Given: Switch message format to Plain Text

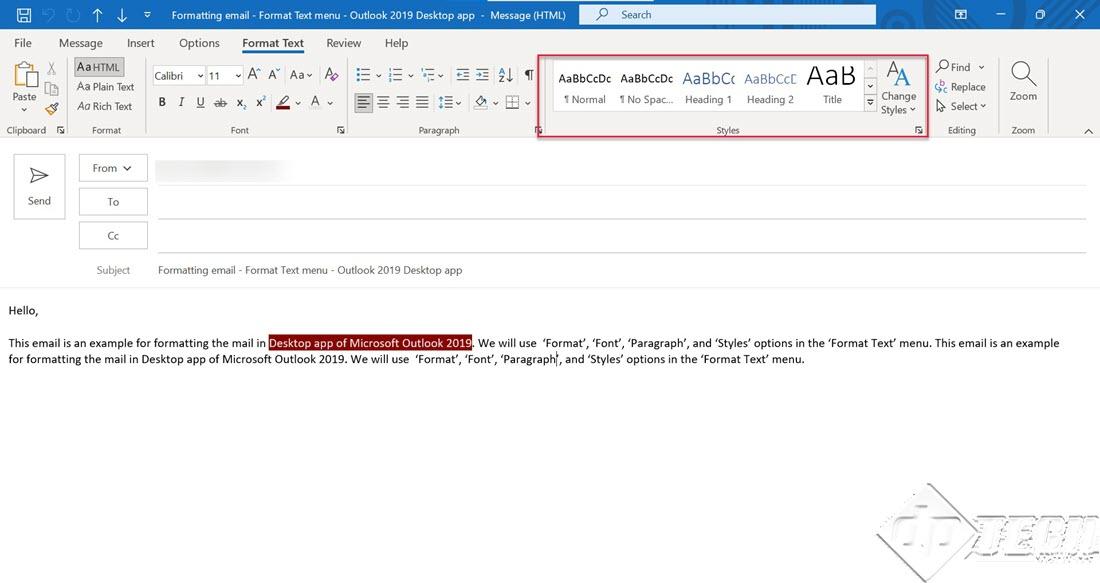Looking at the screenshot, I should 105,87.
